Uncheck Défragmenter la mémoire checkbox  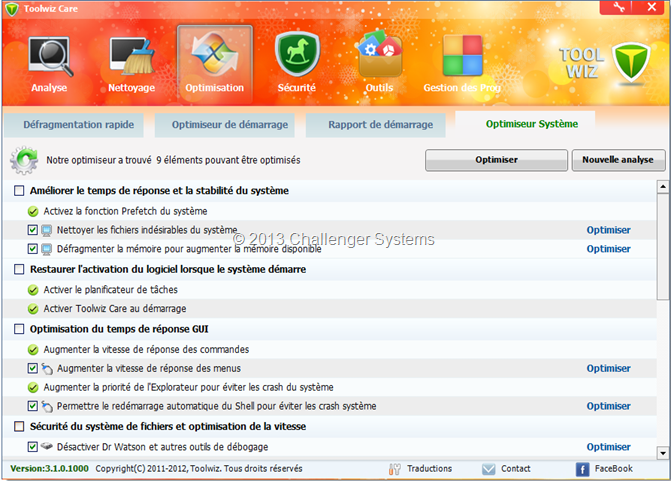point(33,249)
